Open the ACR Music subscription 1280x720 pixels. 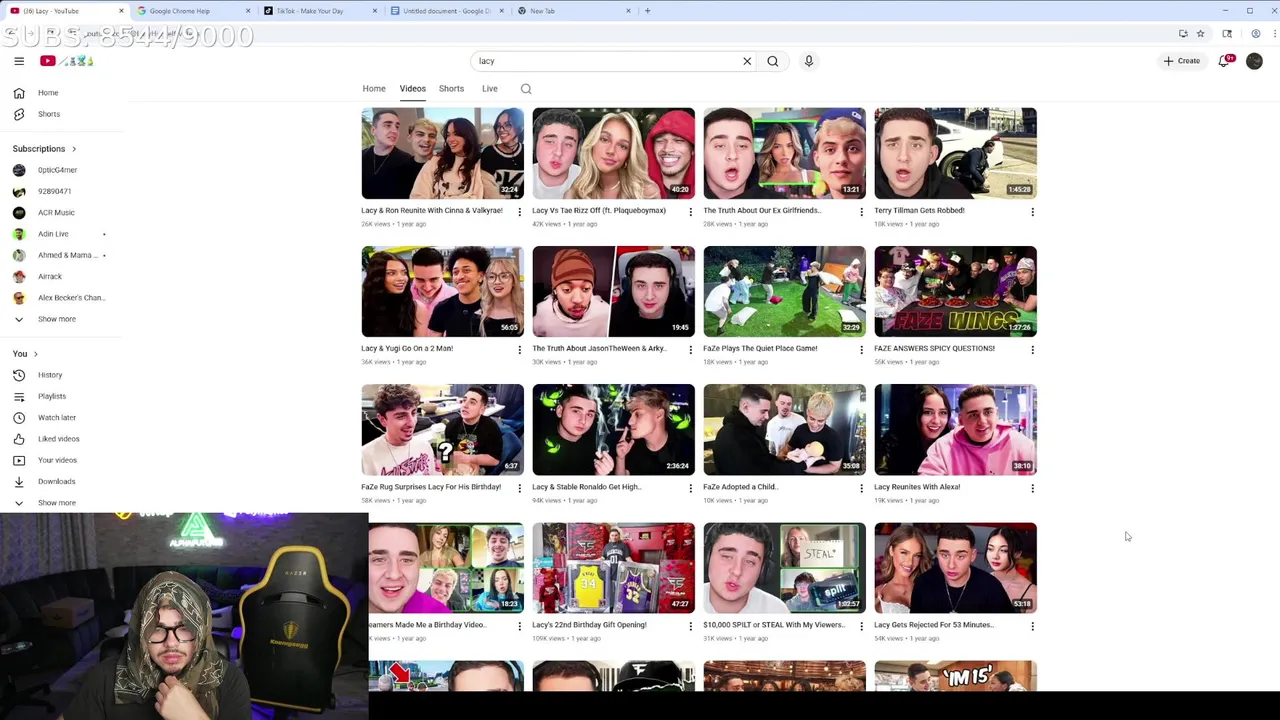[x=60, y=213]
